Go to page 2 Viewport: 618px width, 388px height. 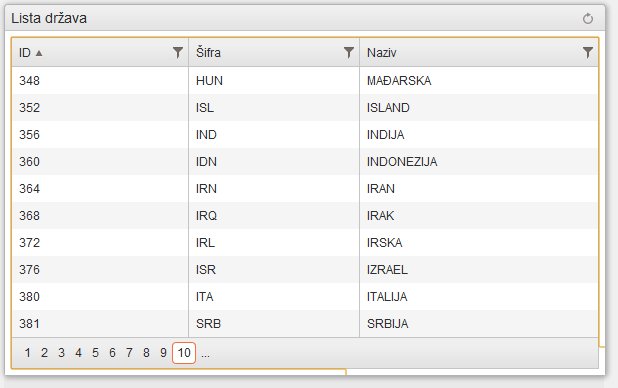(x=45, y=353)
